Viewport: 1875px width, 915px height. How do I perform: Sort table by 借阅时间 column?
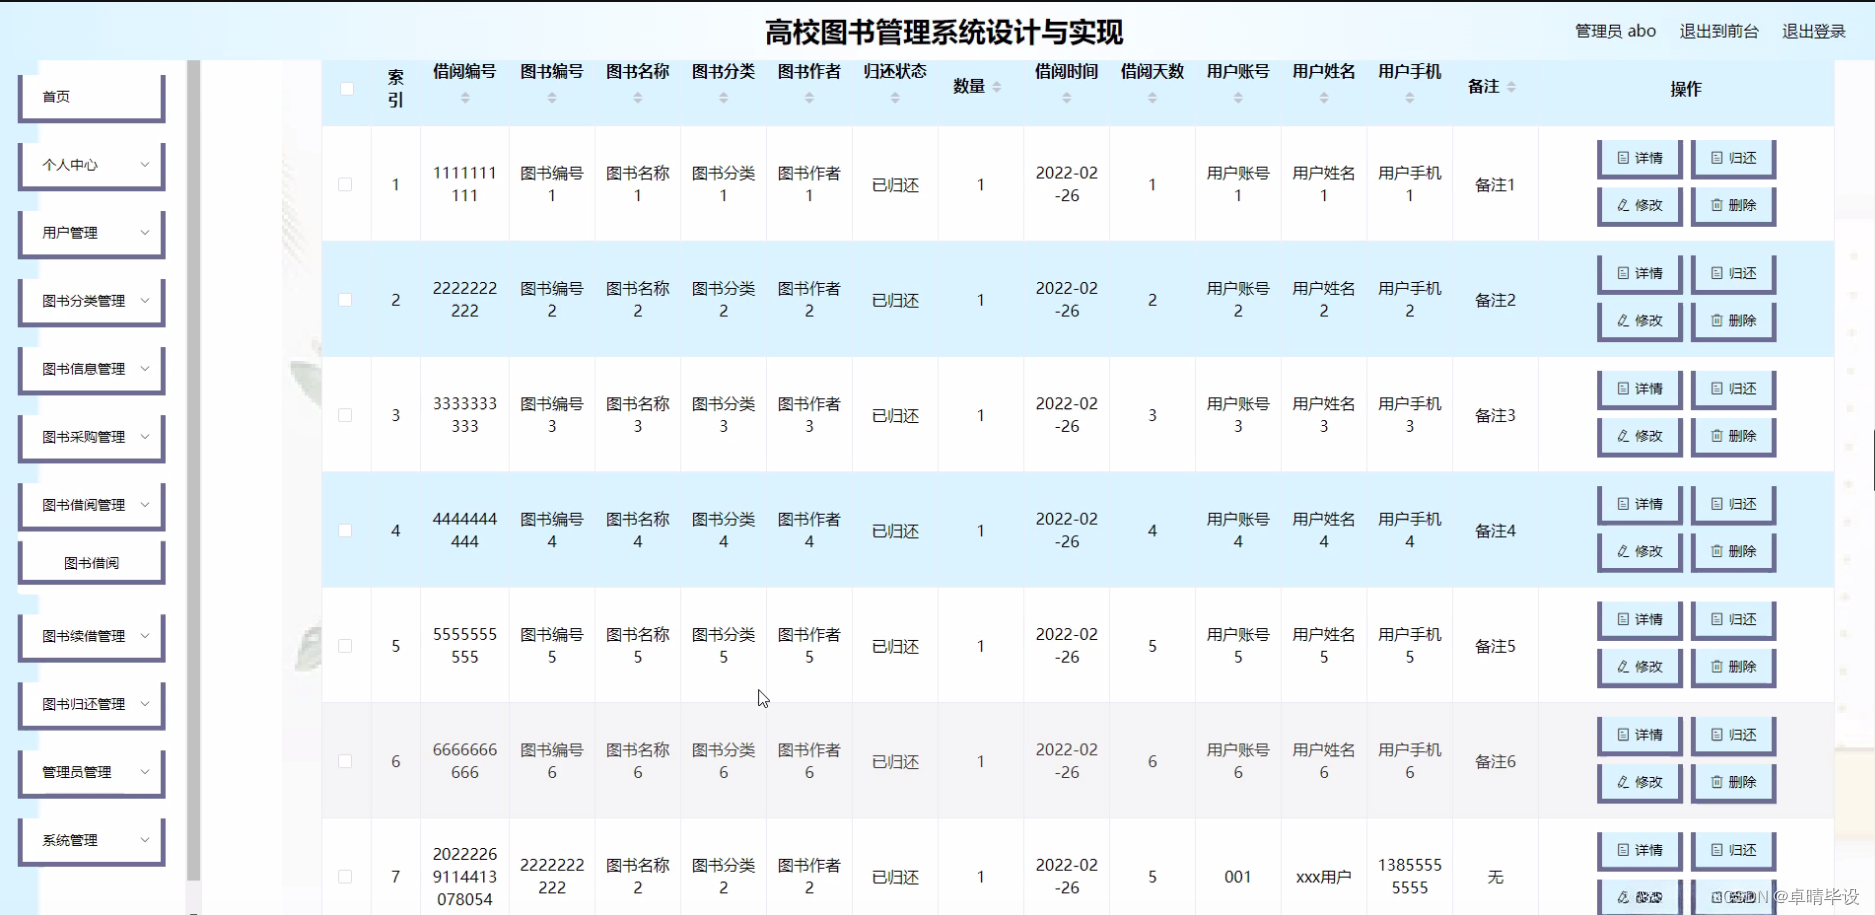tap(1065, 97)
